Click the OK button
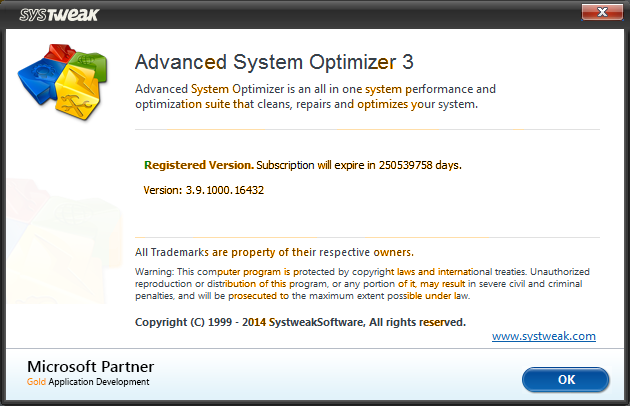Viewport: 630px width, 406px height. click(x=565, y=379)
